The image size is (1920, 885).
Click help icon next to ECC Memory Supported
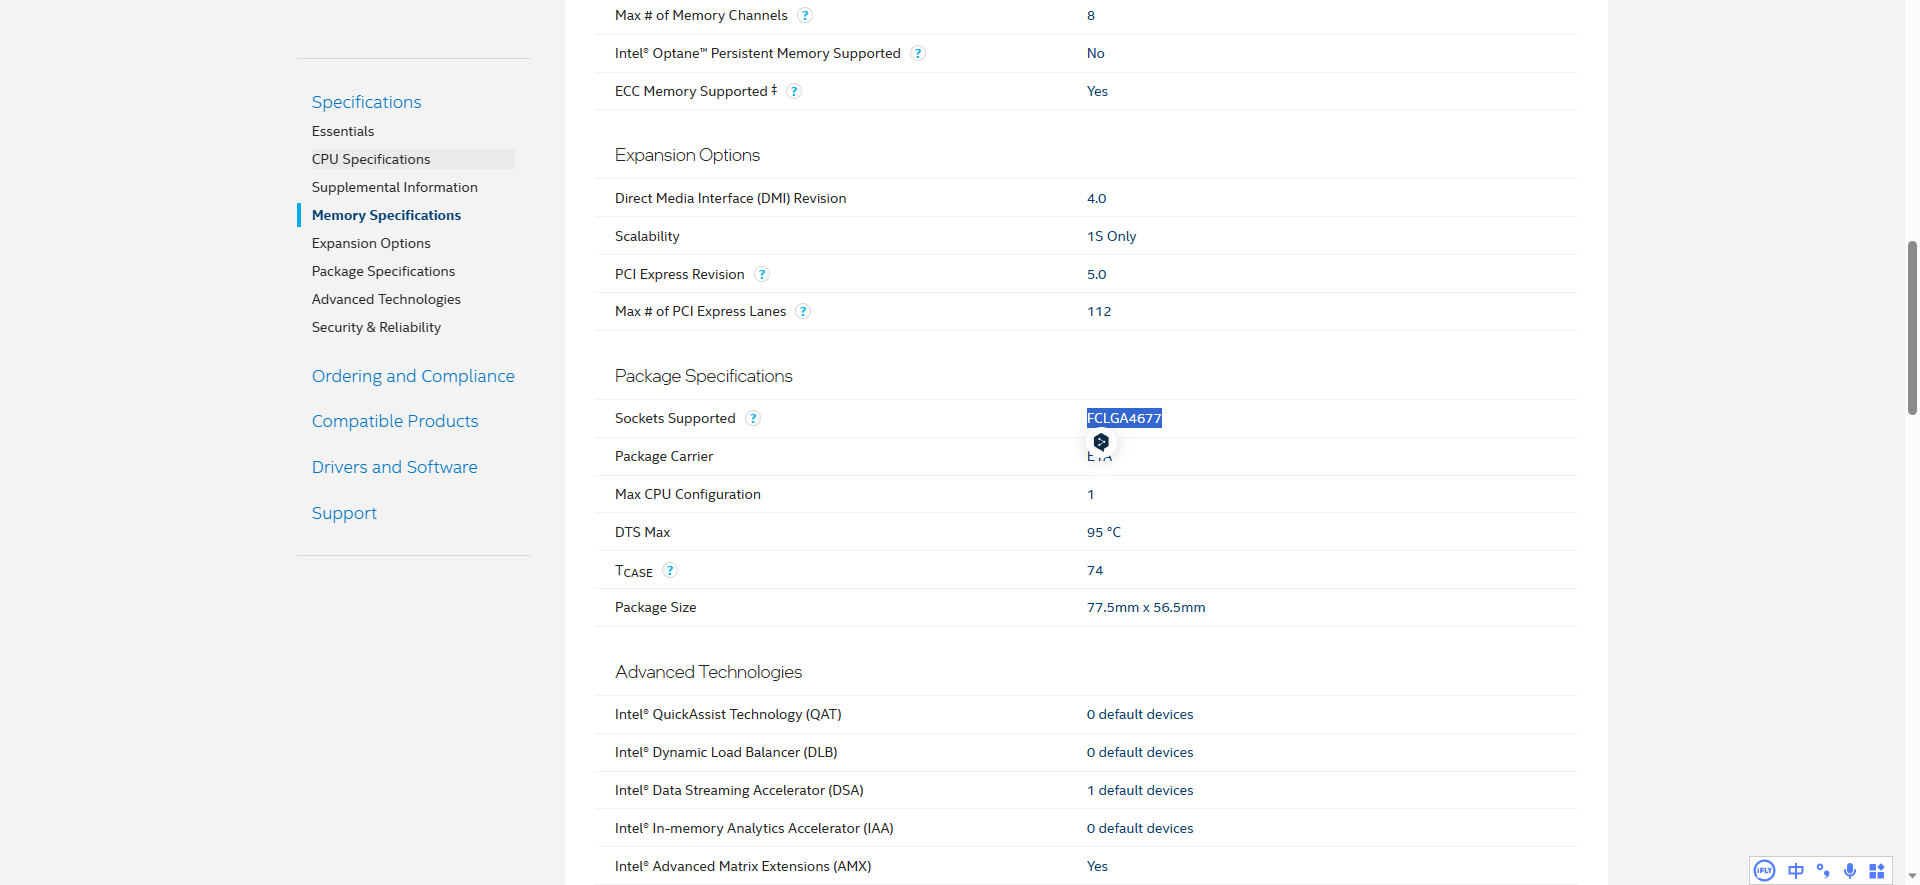794,92
